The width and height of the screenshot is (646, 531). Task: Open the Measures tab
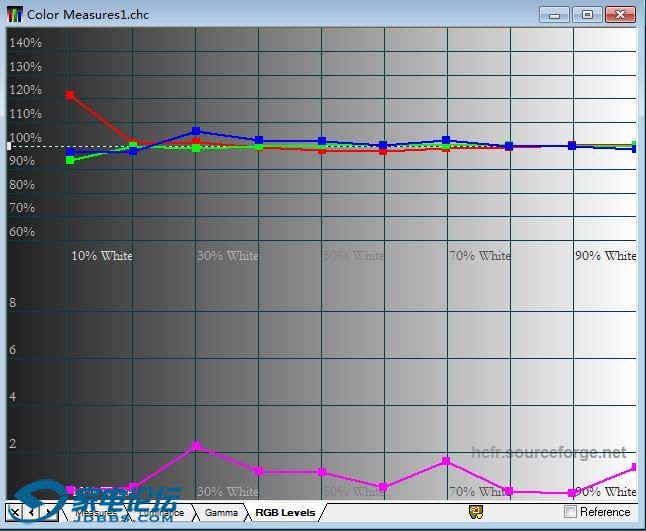pos(95,512)
